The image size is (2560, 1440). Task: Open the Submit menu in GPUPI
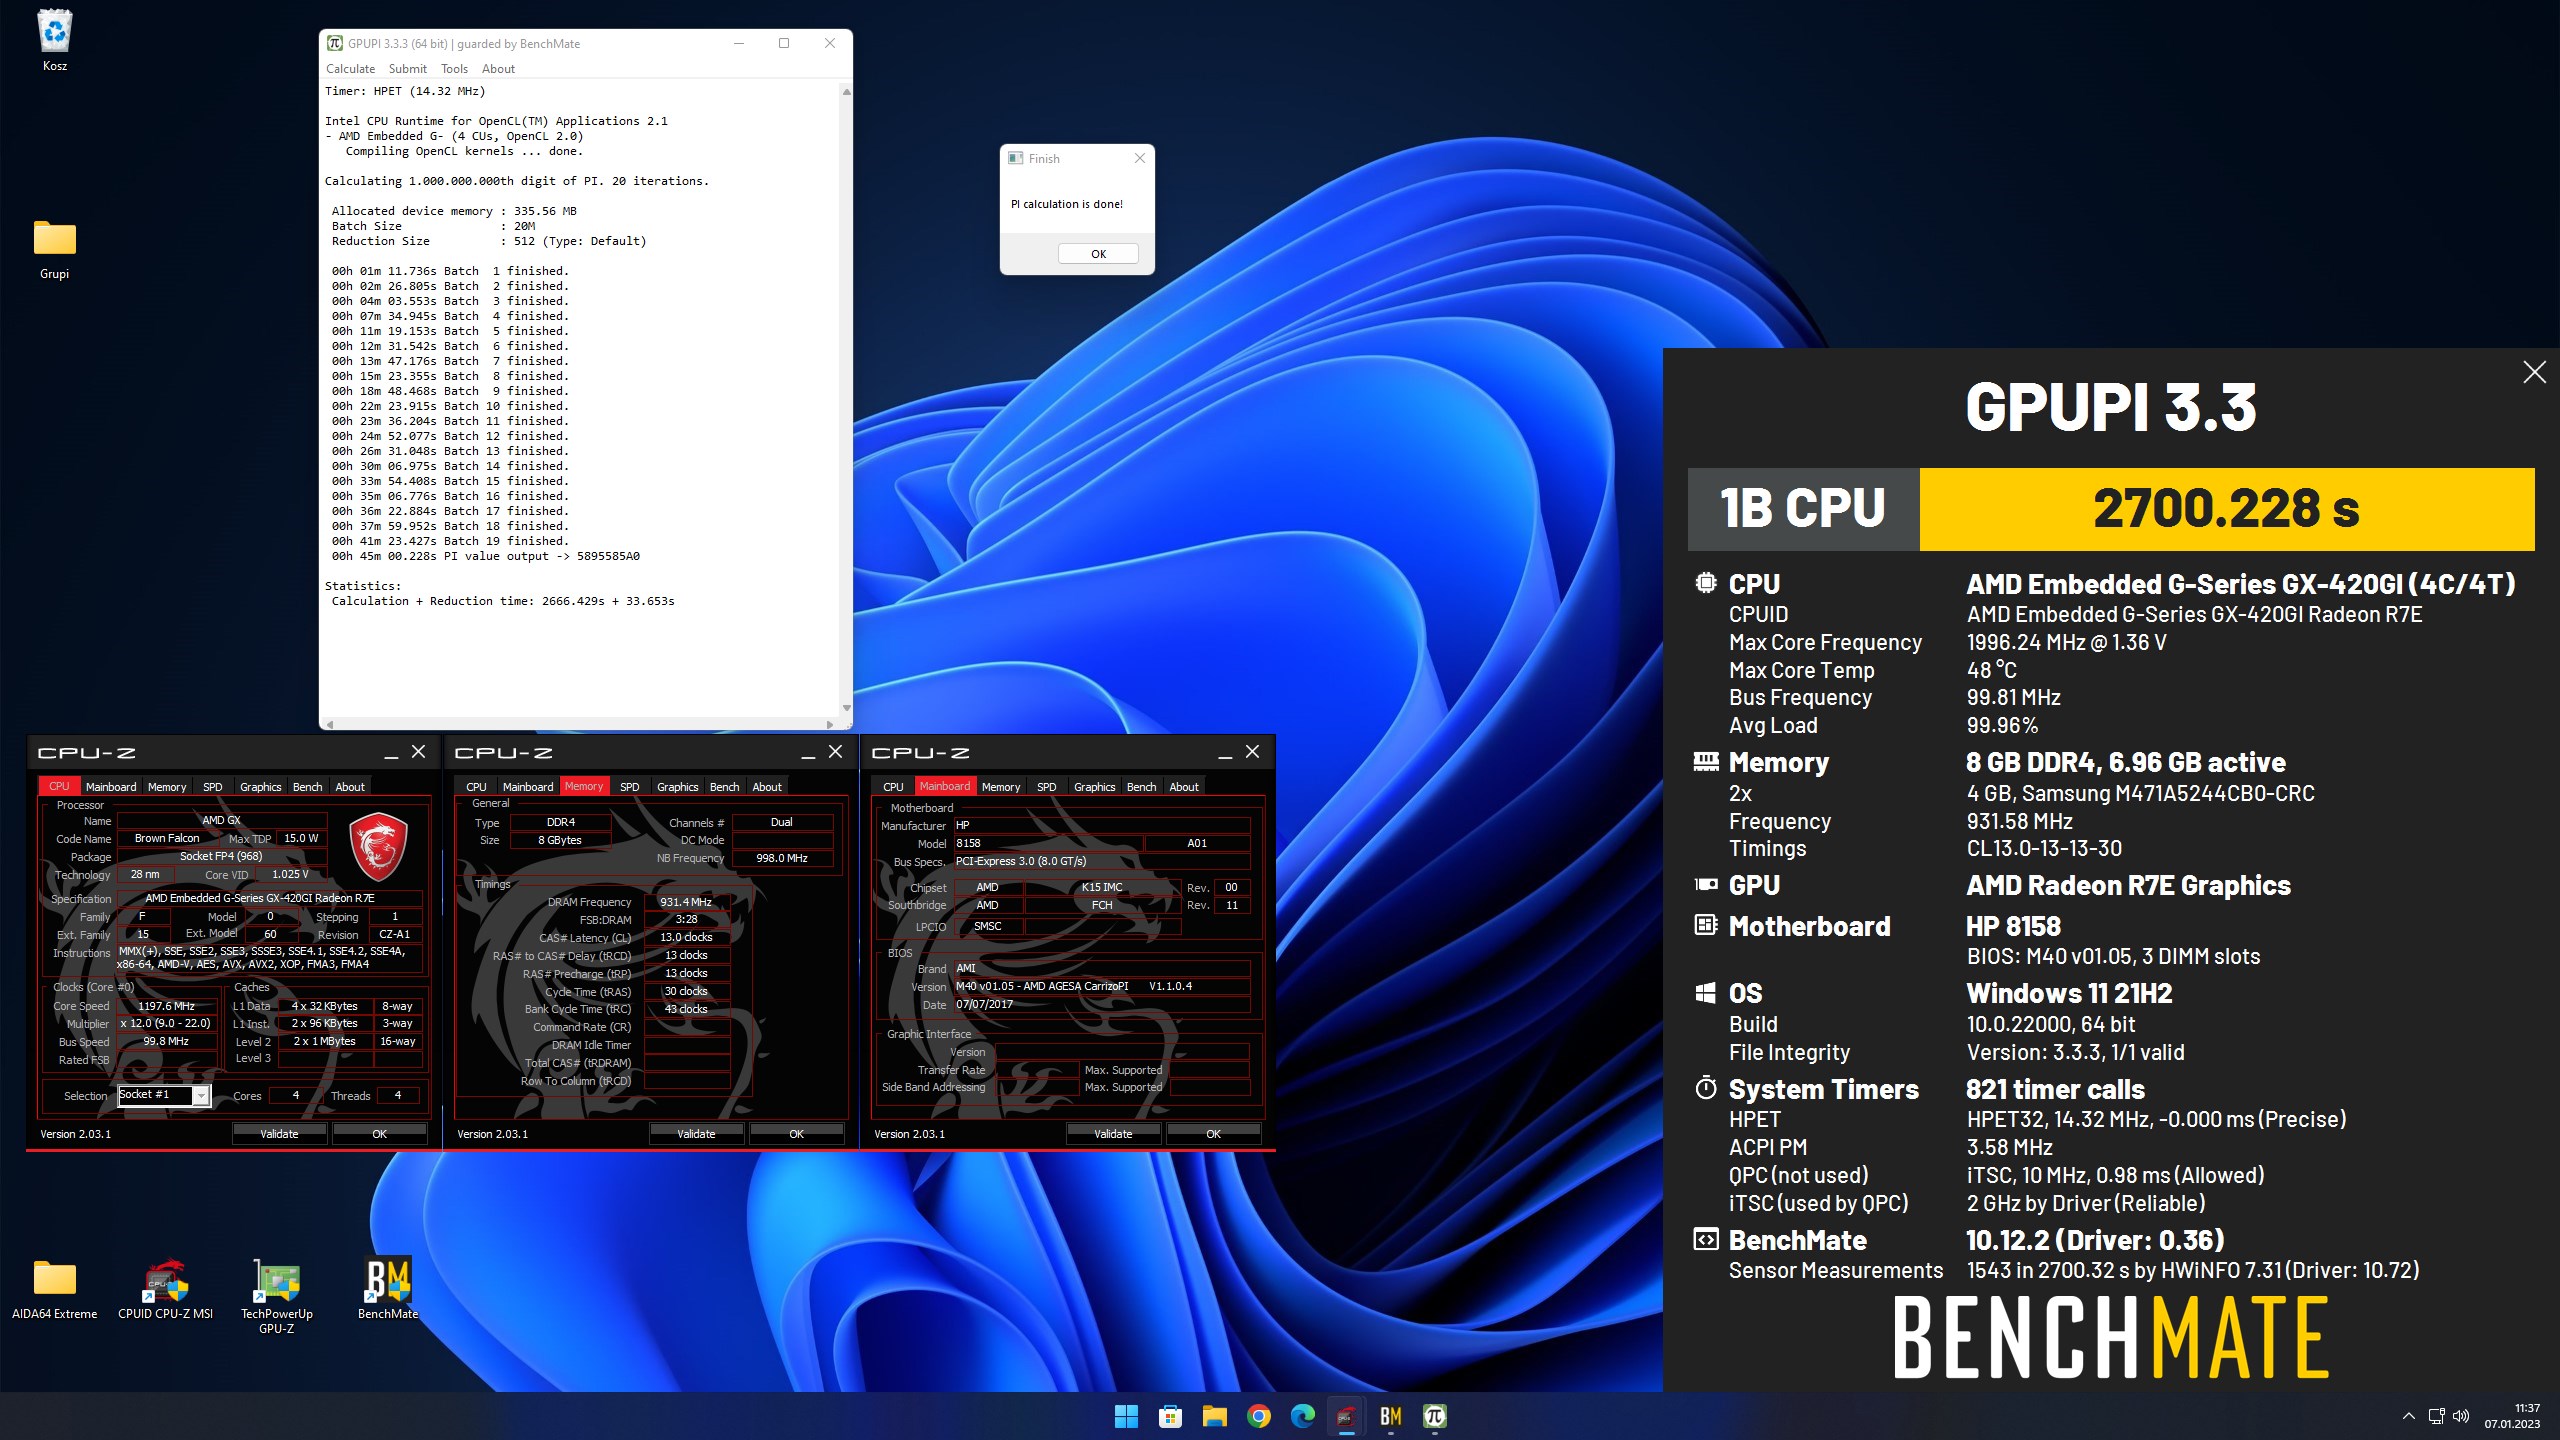coord(407,69)
